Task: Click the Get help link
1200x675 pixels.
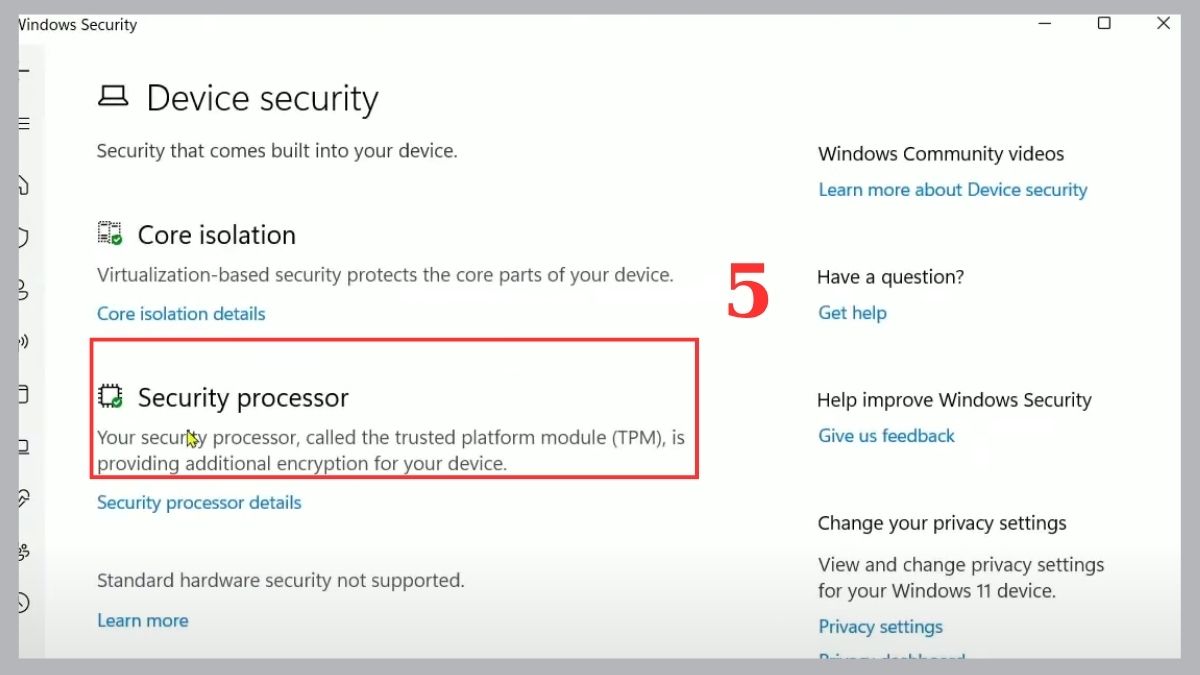Action: [x=852, y=313]
